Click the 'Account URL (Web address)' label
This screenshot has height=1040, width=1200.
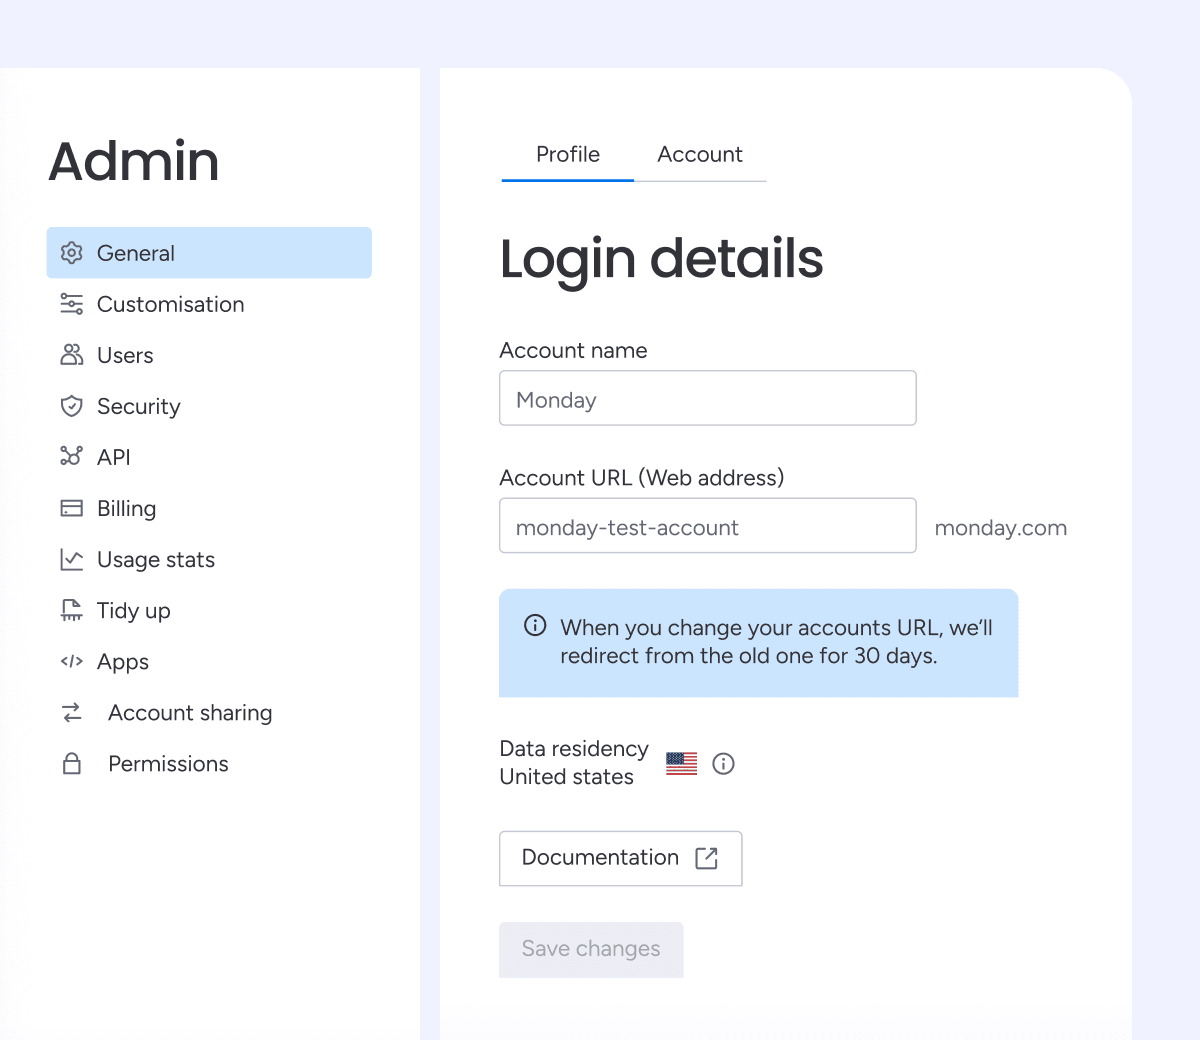coord(642,478)
